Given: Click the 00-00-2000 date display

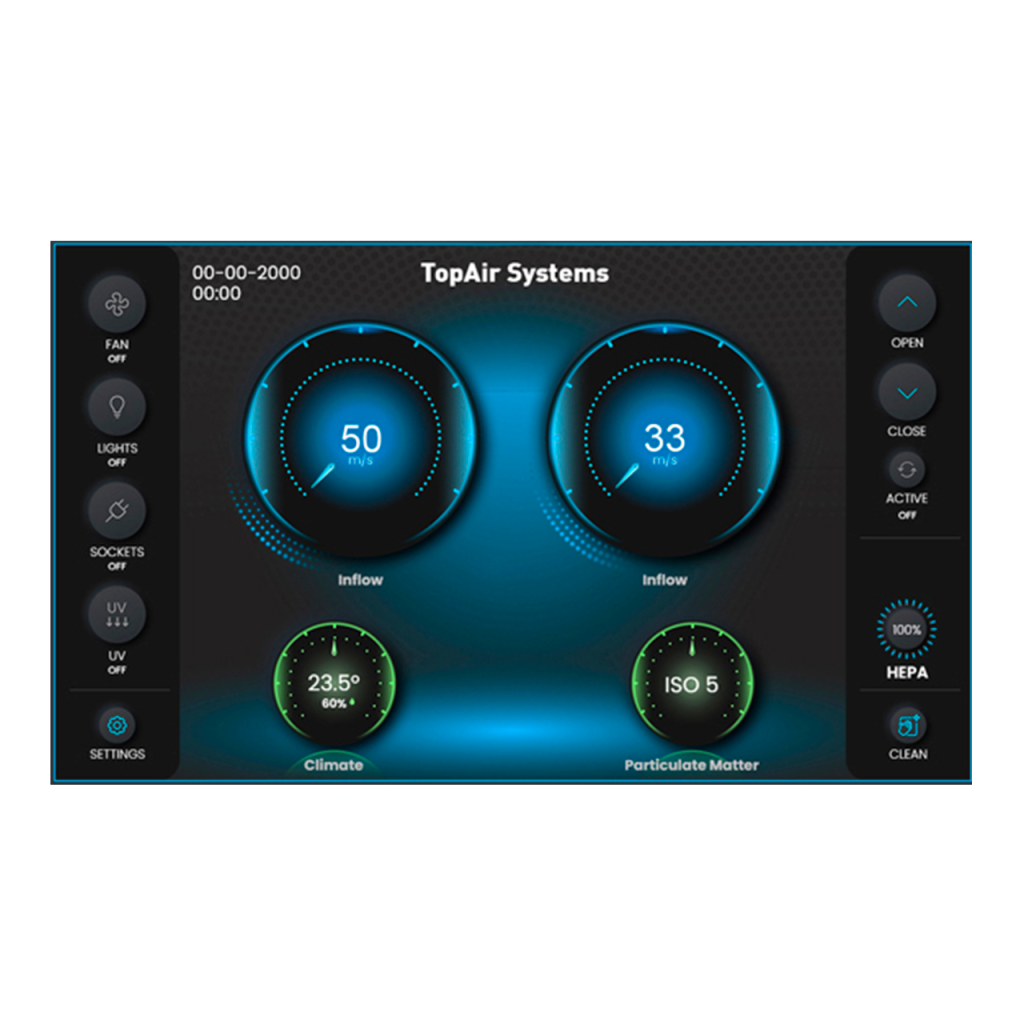Looking at the screenshot, I should pyautogui.click(x=246, y=273).
